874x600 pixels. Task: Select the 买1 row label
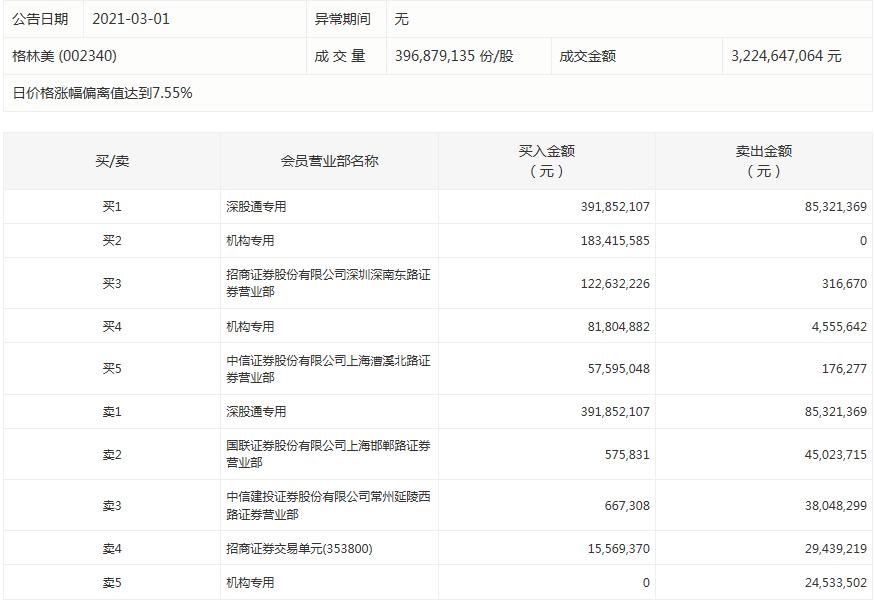(112, 207)
